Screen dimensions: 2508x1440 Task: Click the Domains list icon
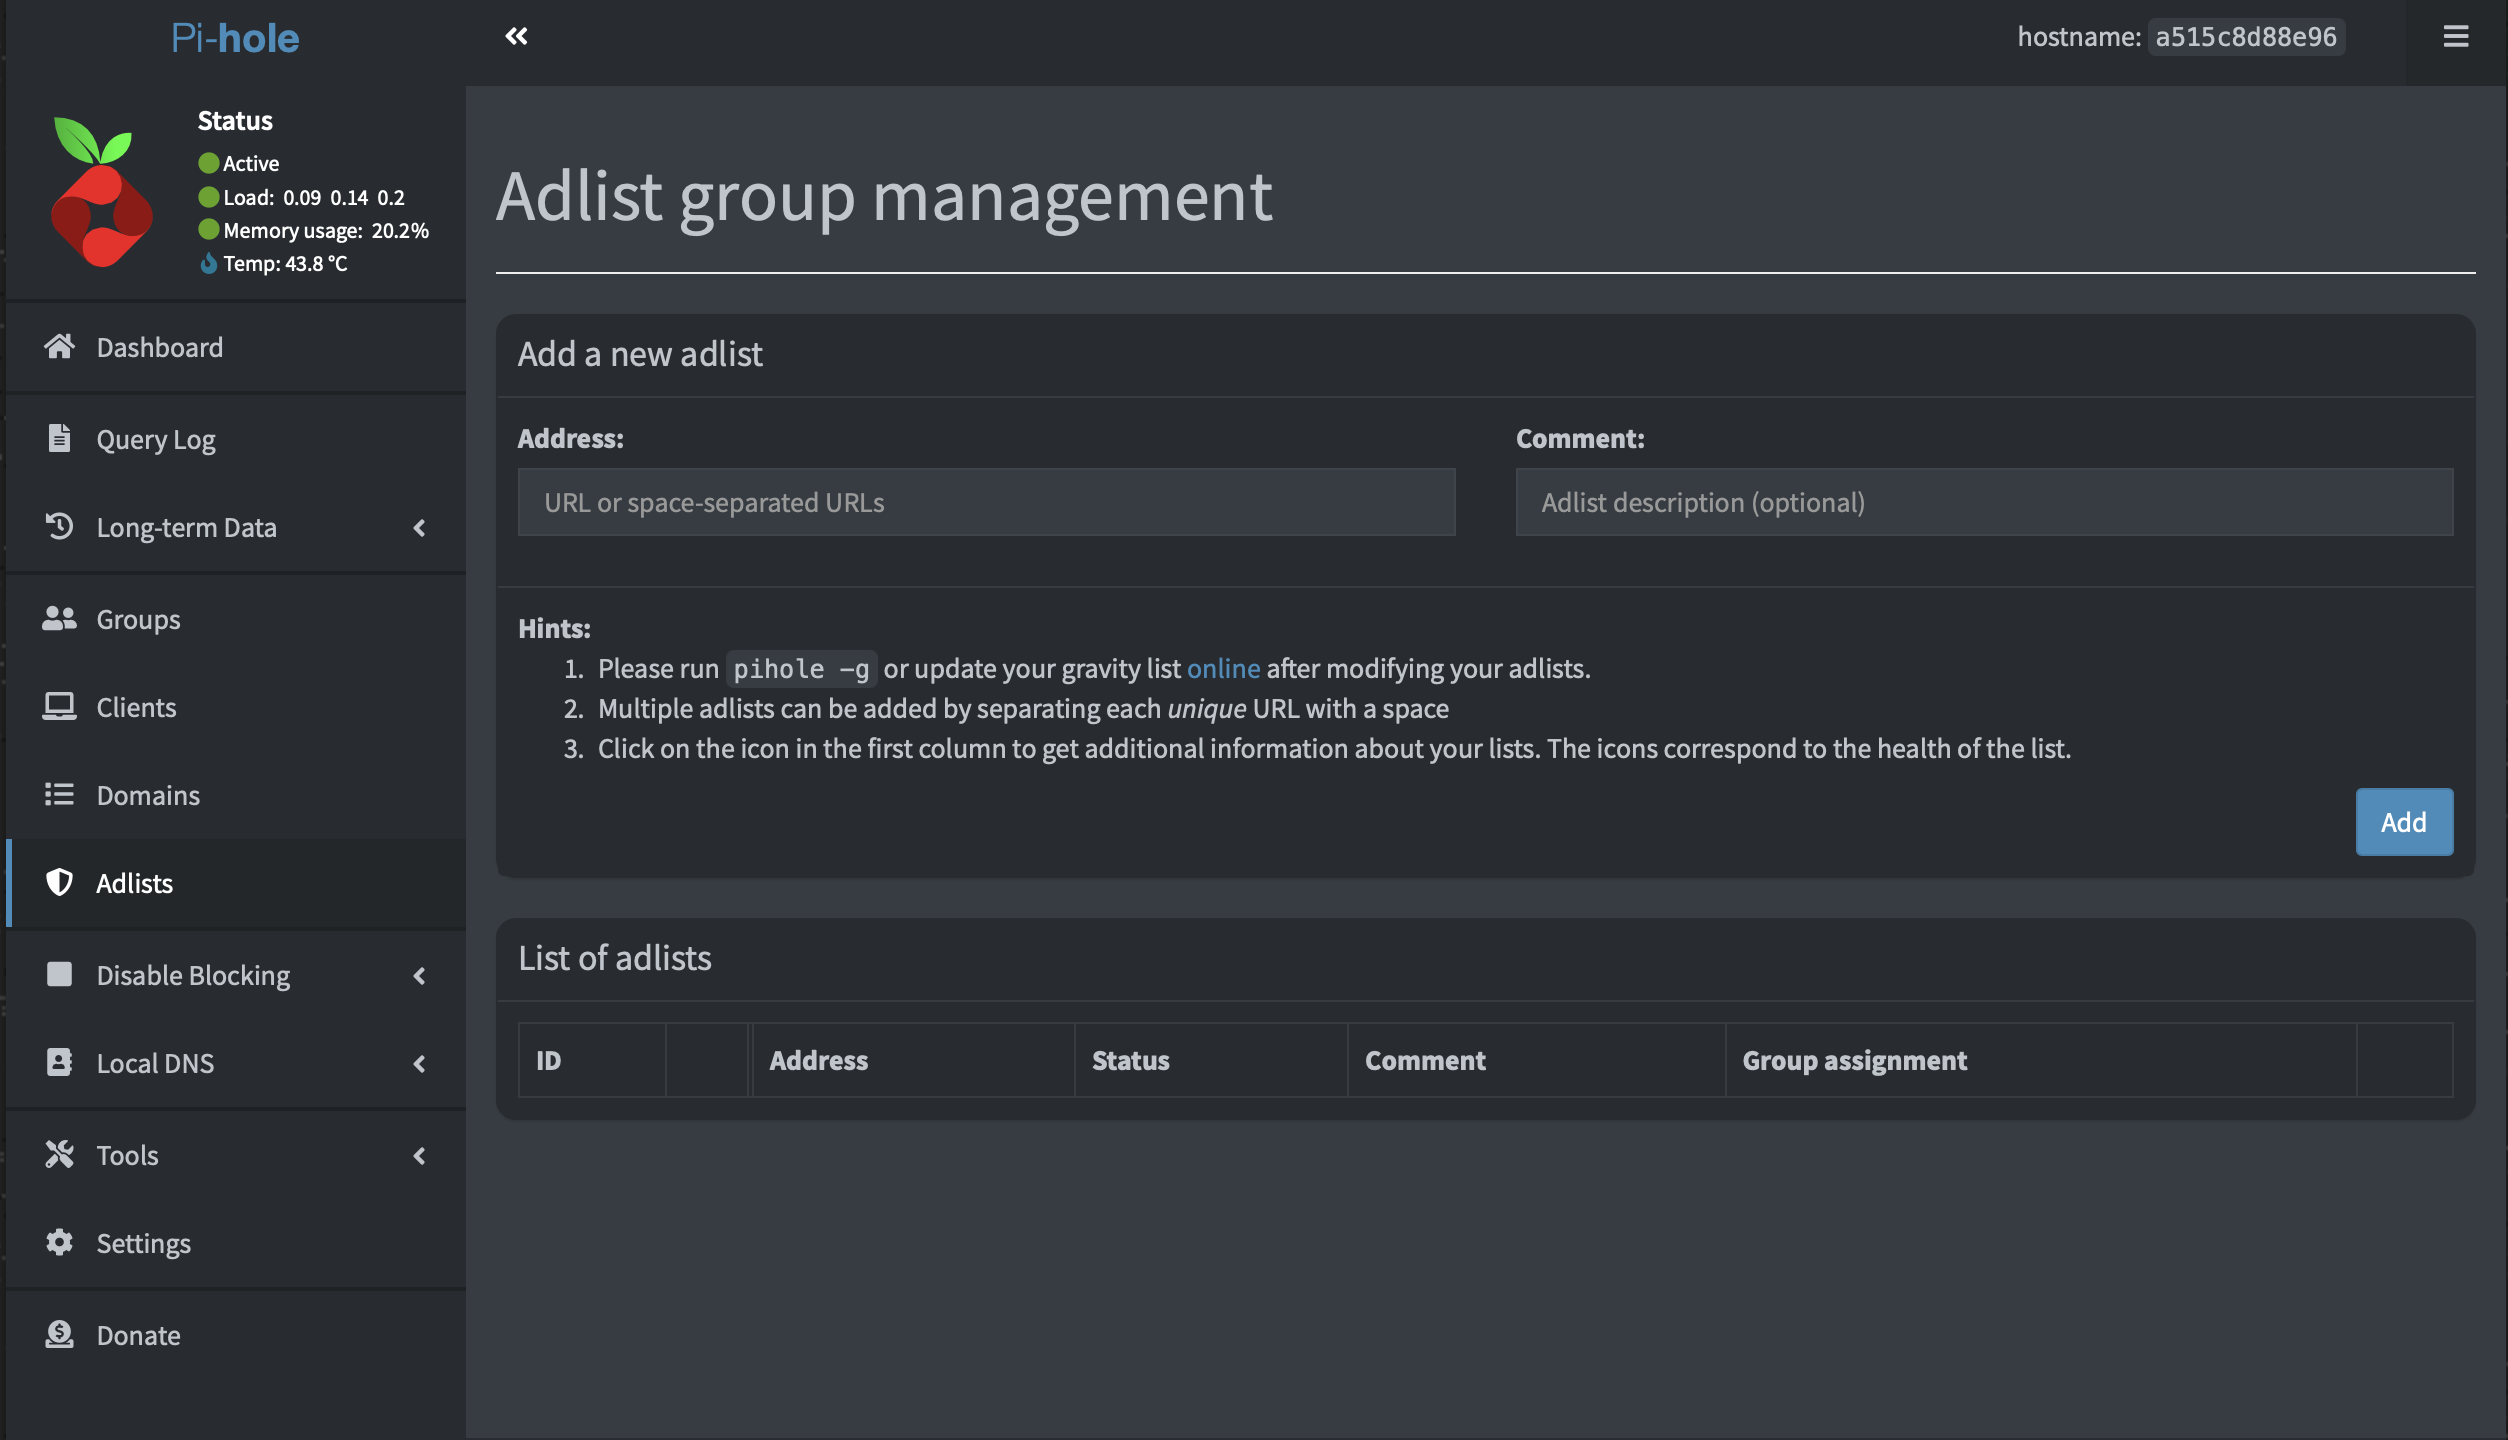pos(59,795)
